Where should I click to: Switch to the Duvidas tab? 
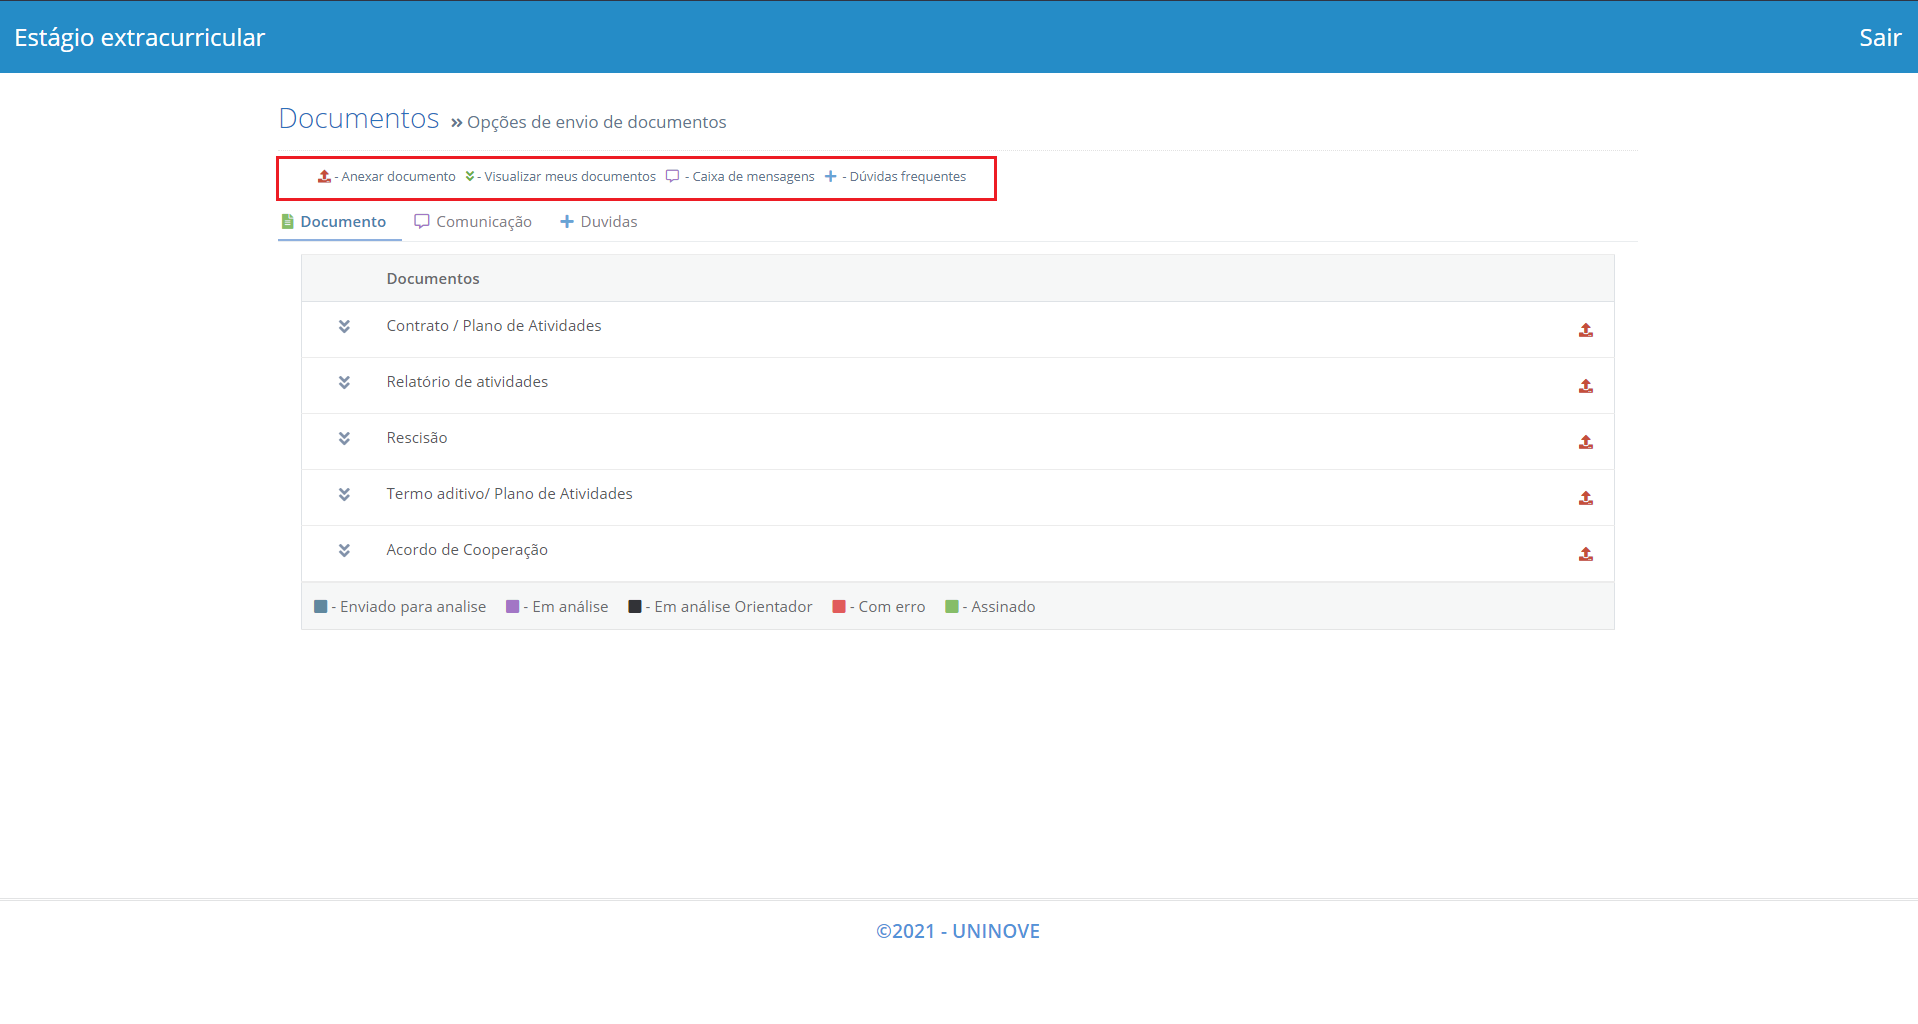(598, 222)
